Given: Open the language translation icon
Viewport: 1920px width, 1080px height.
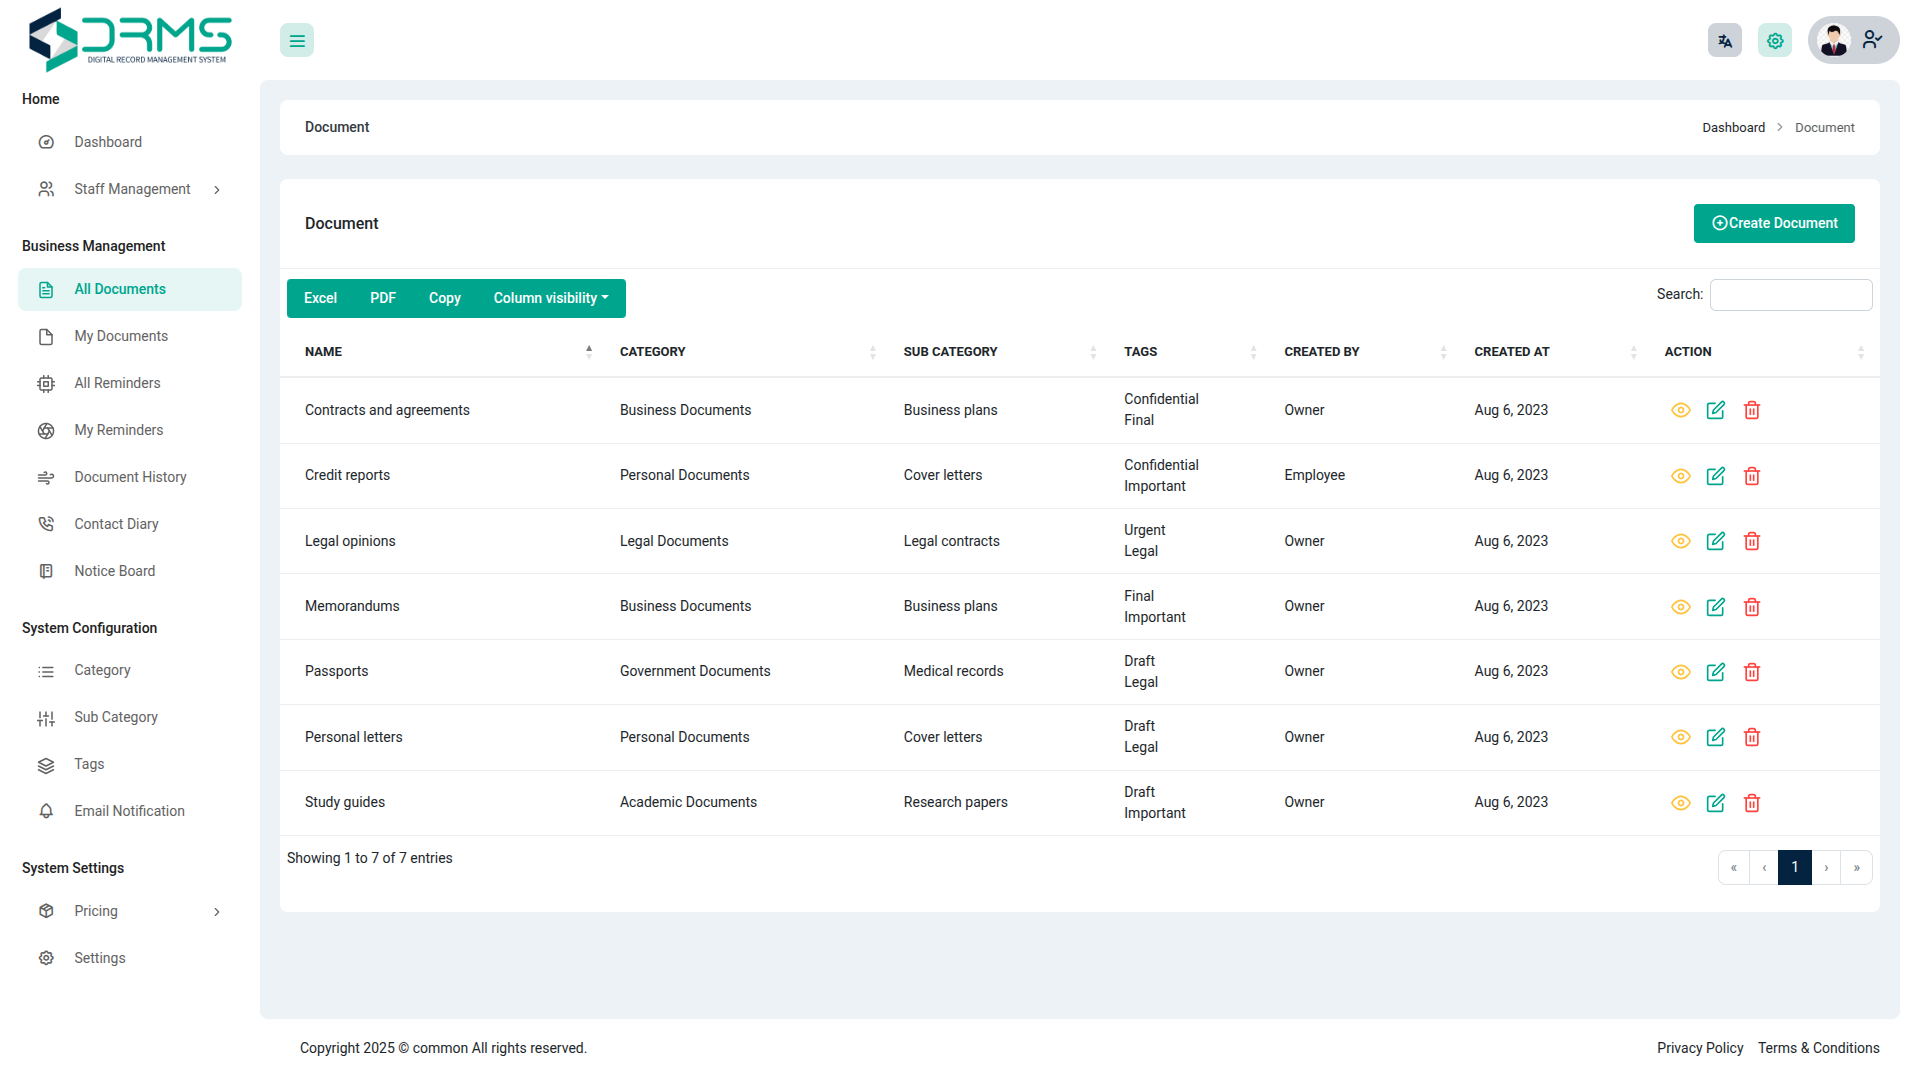Looking at the screenshot, I should click(x=1724, y=41).
